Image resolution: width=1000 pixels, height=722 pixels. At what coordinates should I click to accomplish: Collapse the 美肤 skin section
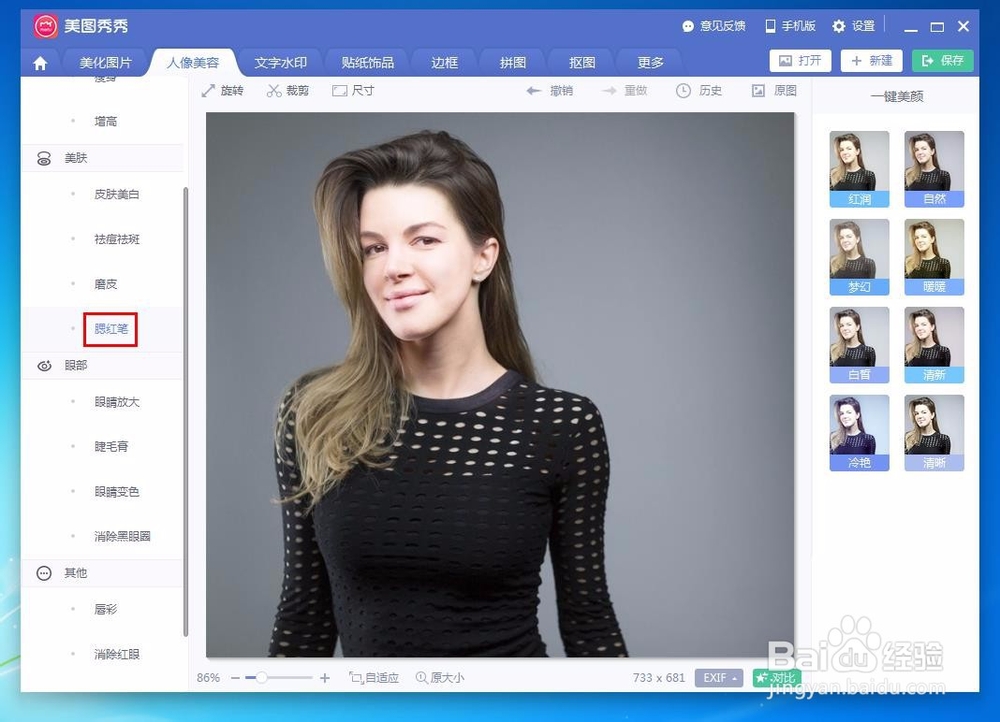102,158
